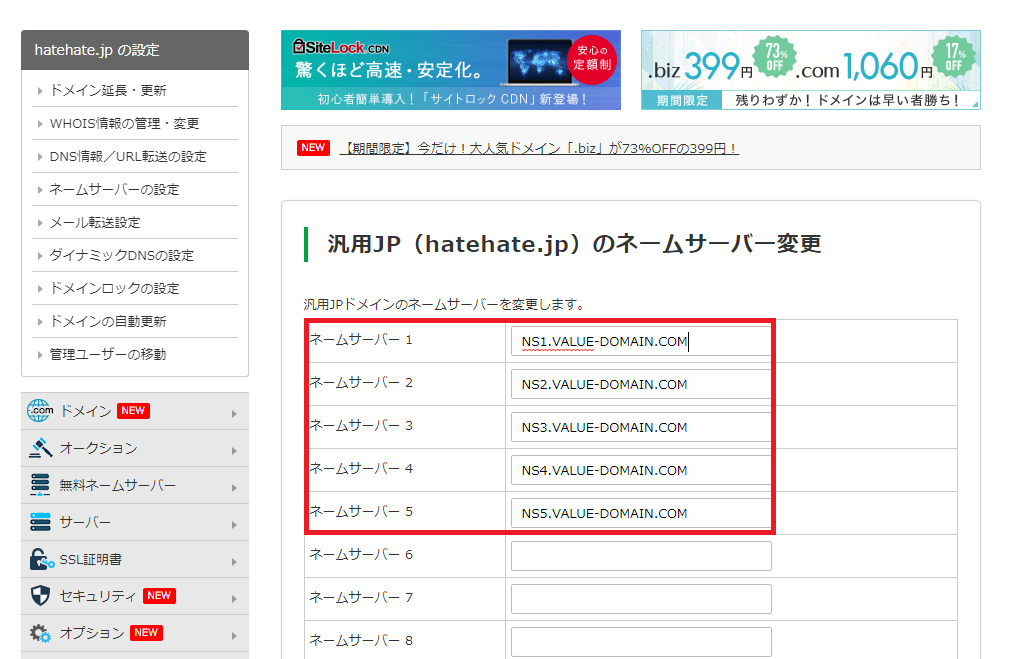Click the empty ネームサーバー 7 field
This screenshot has height=659, width=1009.
point(641,599)
